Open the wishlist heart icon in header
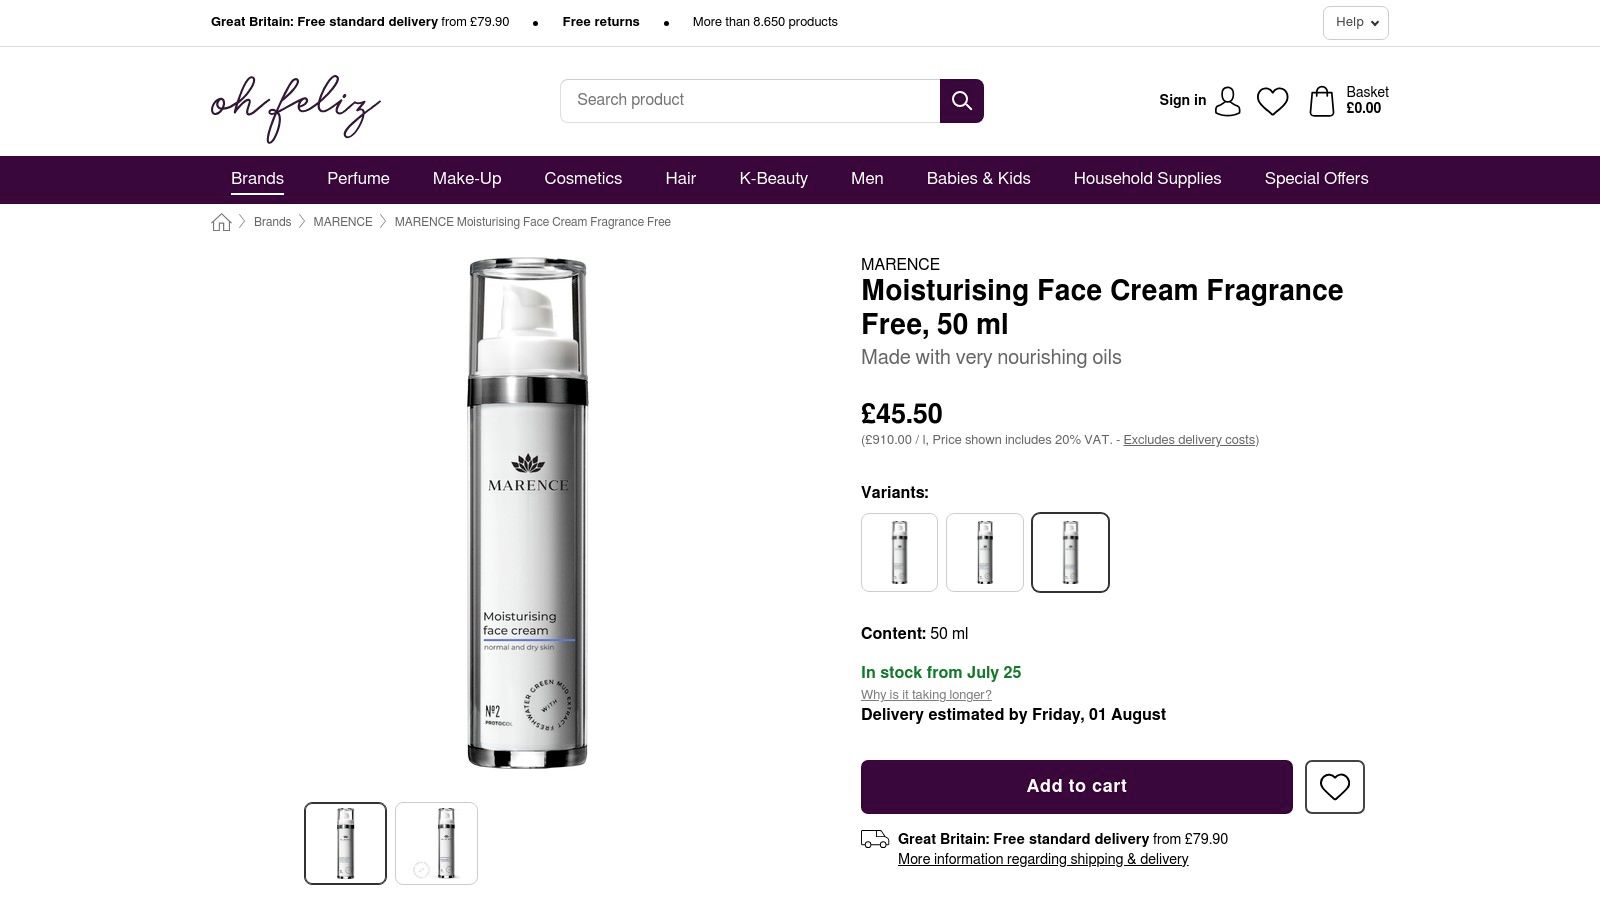Image resolution: width=1600 pixels, height=900 pixels. pyautogui.click(x=1272, y=101)
